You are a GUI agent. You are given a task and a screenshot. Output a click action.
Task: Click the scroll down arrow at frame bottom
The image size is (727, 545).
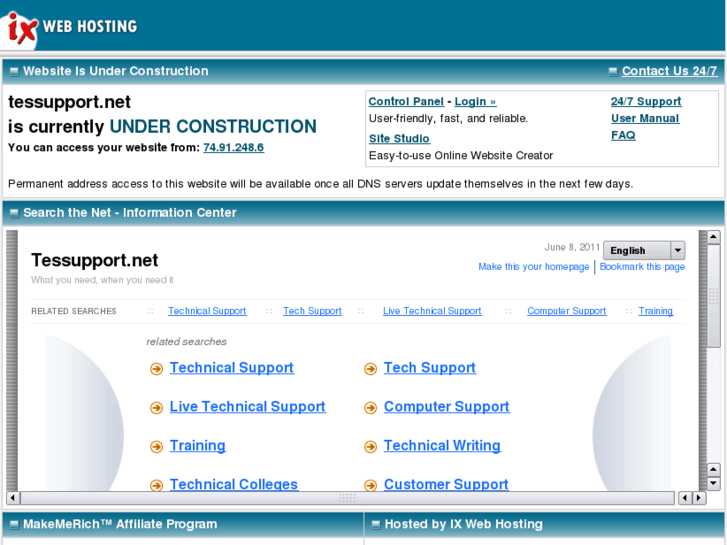pos(714,483)
